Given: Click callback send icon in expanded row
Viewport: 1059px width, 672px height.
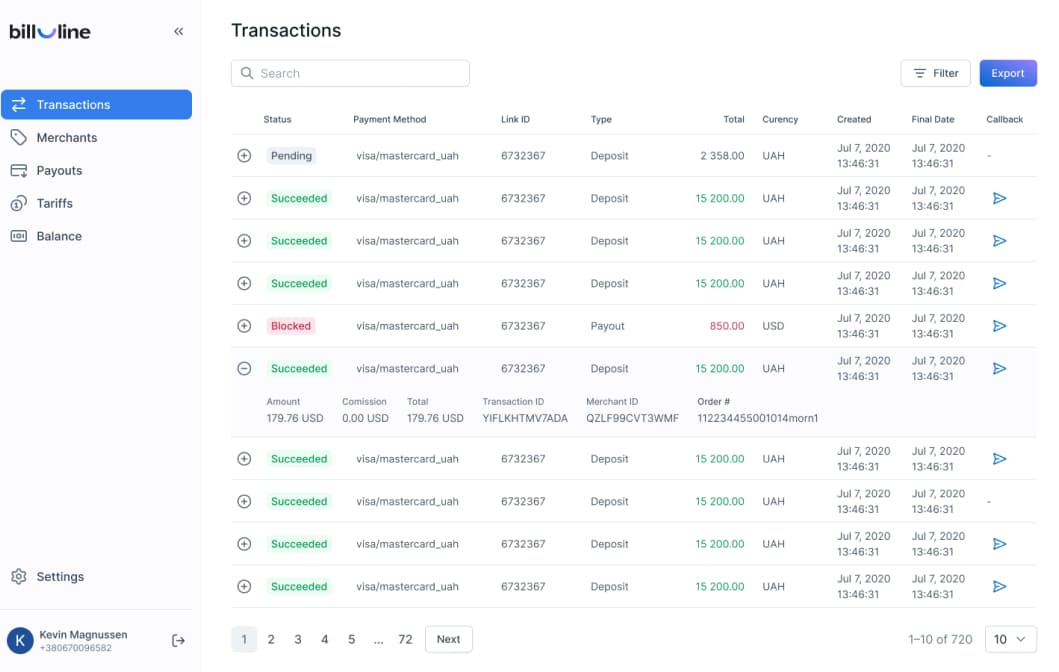Looking at the screenshot, I should point(998,369).
